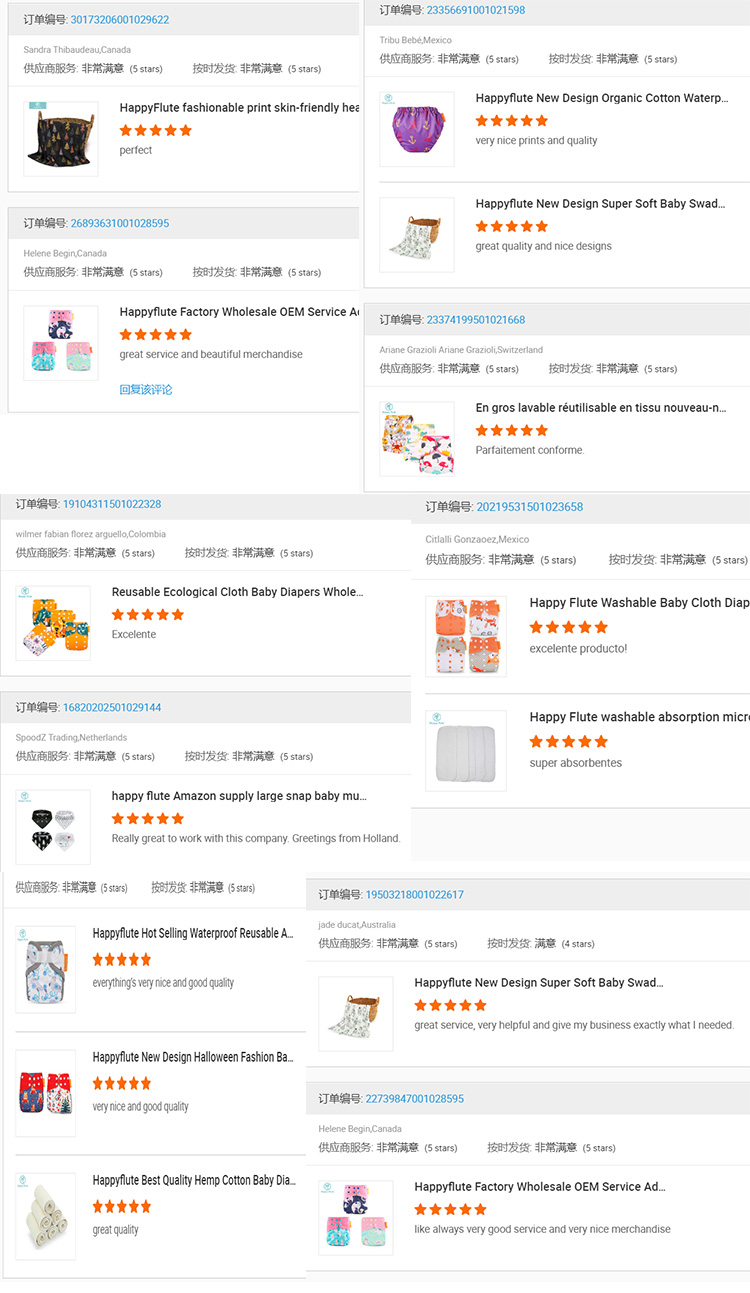The width and height of the screenshot is (750, 1293).
Task: View thumbnail of the black printed diaper bag
Action: [x=60, y=138]
